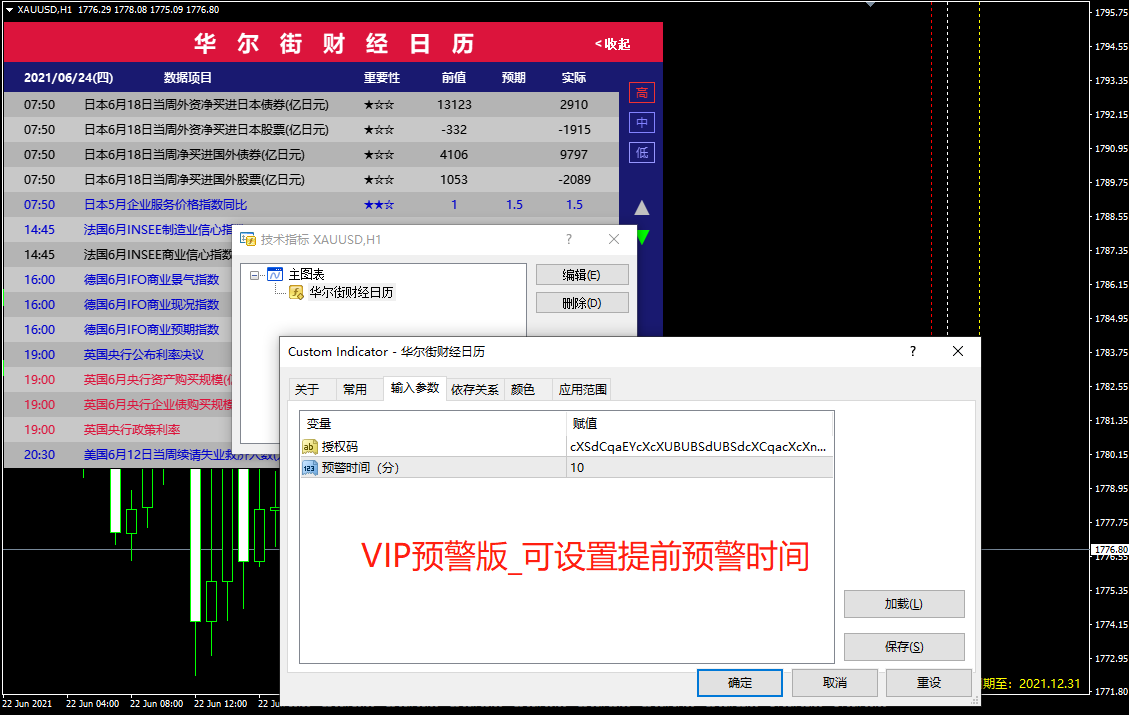
Task: Toggle the 高 high-importance filter
Action: pyautogui.click(x=641, y=93)
